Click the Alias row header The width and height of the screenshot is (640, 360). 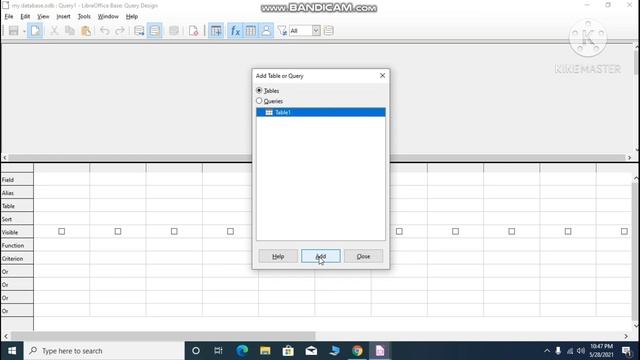tap(17, 193)
